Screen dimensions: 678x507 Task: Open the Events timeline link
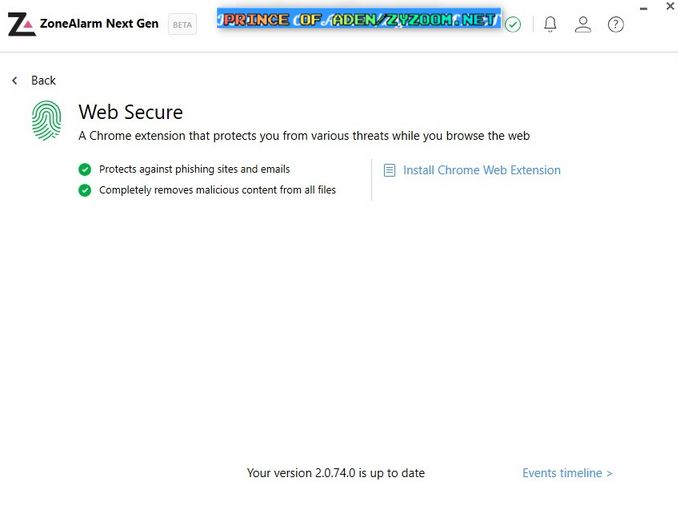567,473
